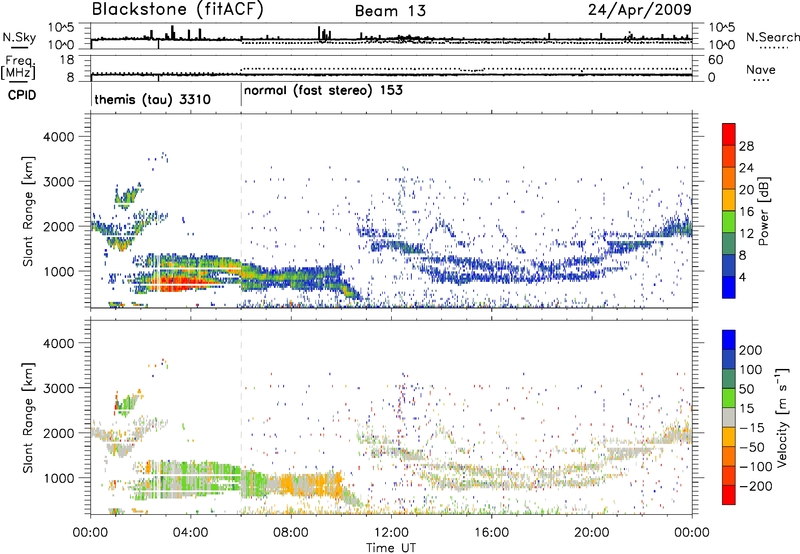This screenshot has height=554, width=800.
Task: Click the velocity panel Slant Range label
Action: (x=28, y=417)
